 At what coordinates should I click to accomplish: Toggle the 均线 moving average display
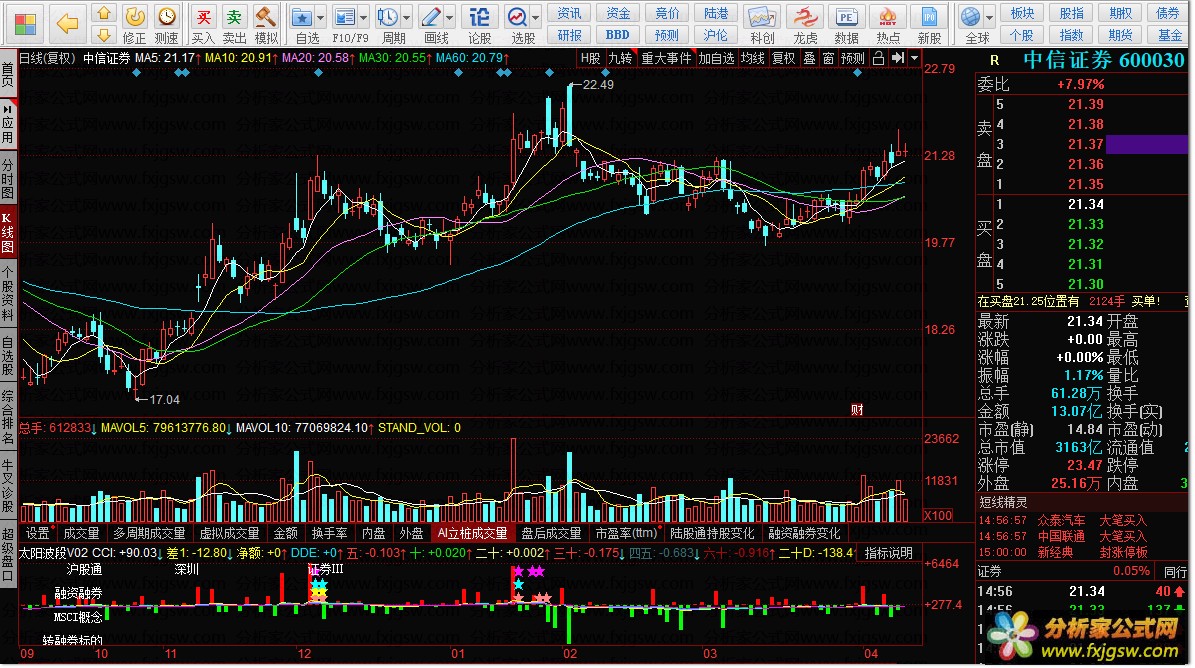[753, 58]
